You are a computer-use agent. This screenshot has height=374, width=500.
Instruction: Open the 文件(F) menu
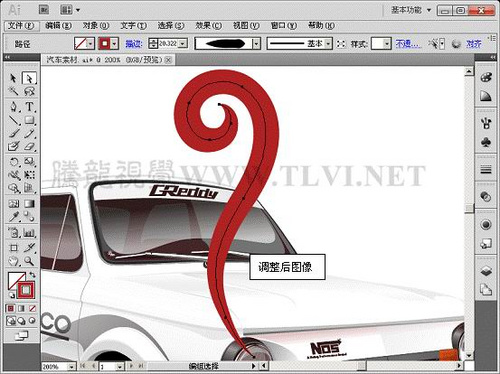click(x=21, y=26)
